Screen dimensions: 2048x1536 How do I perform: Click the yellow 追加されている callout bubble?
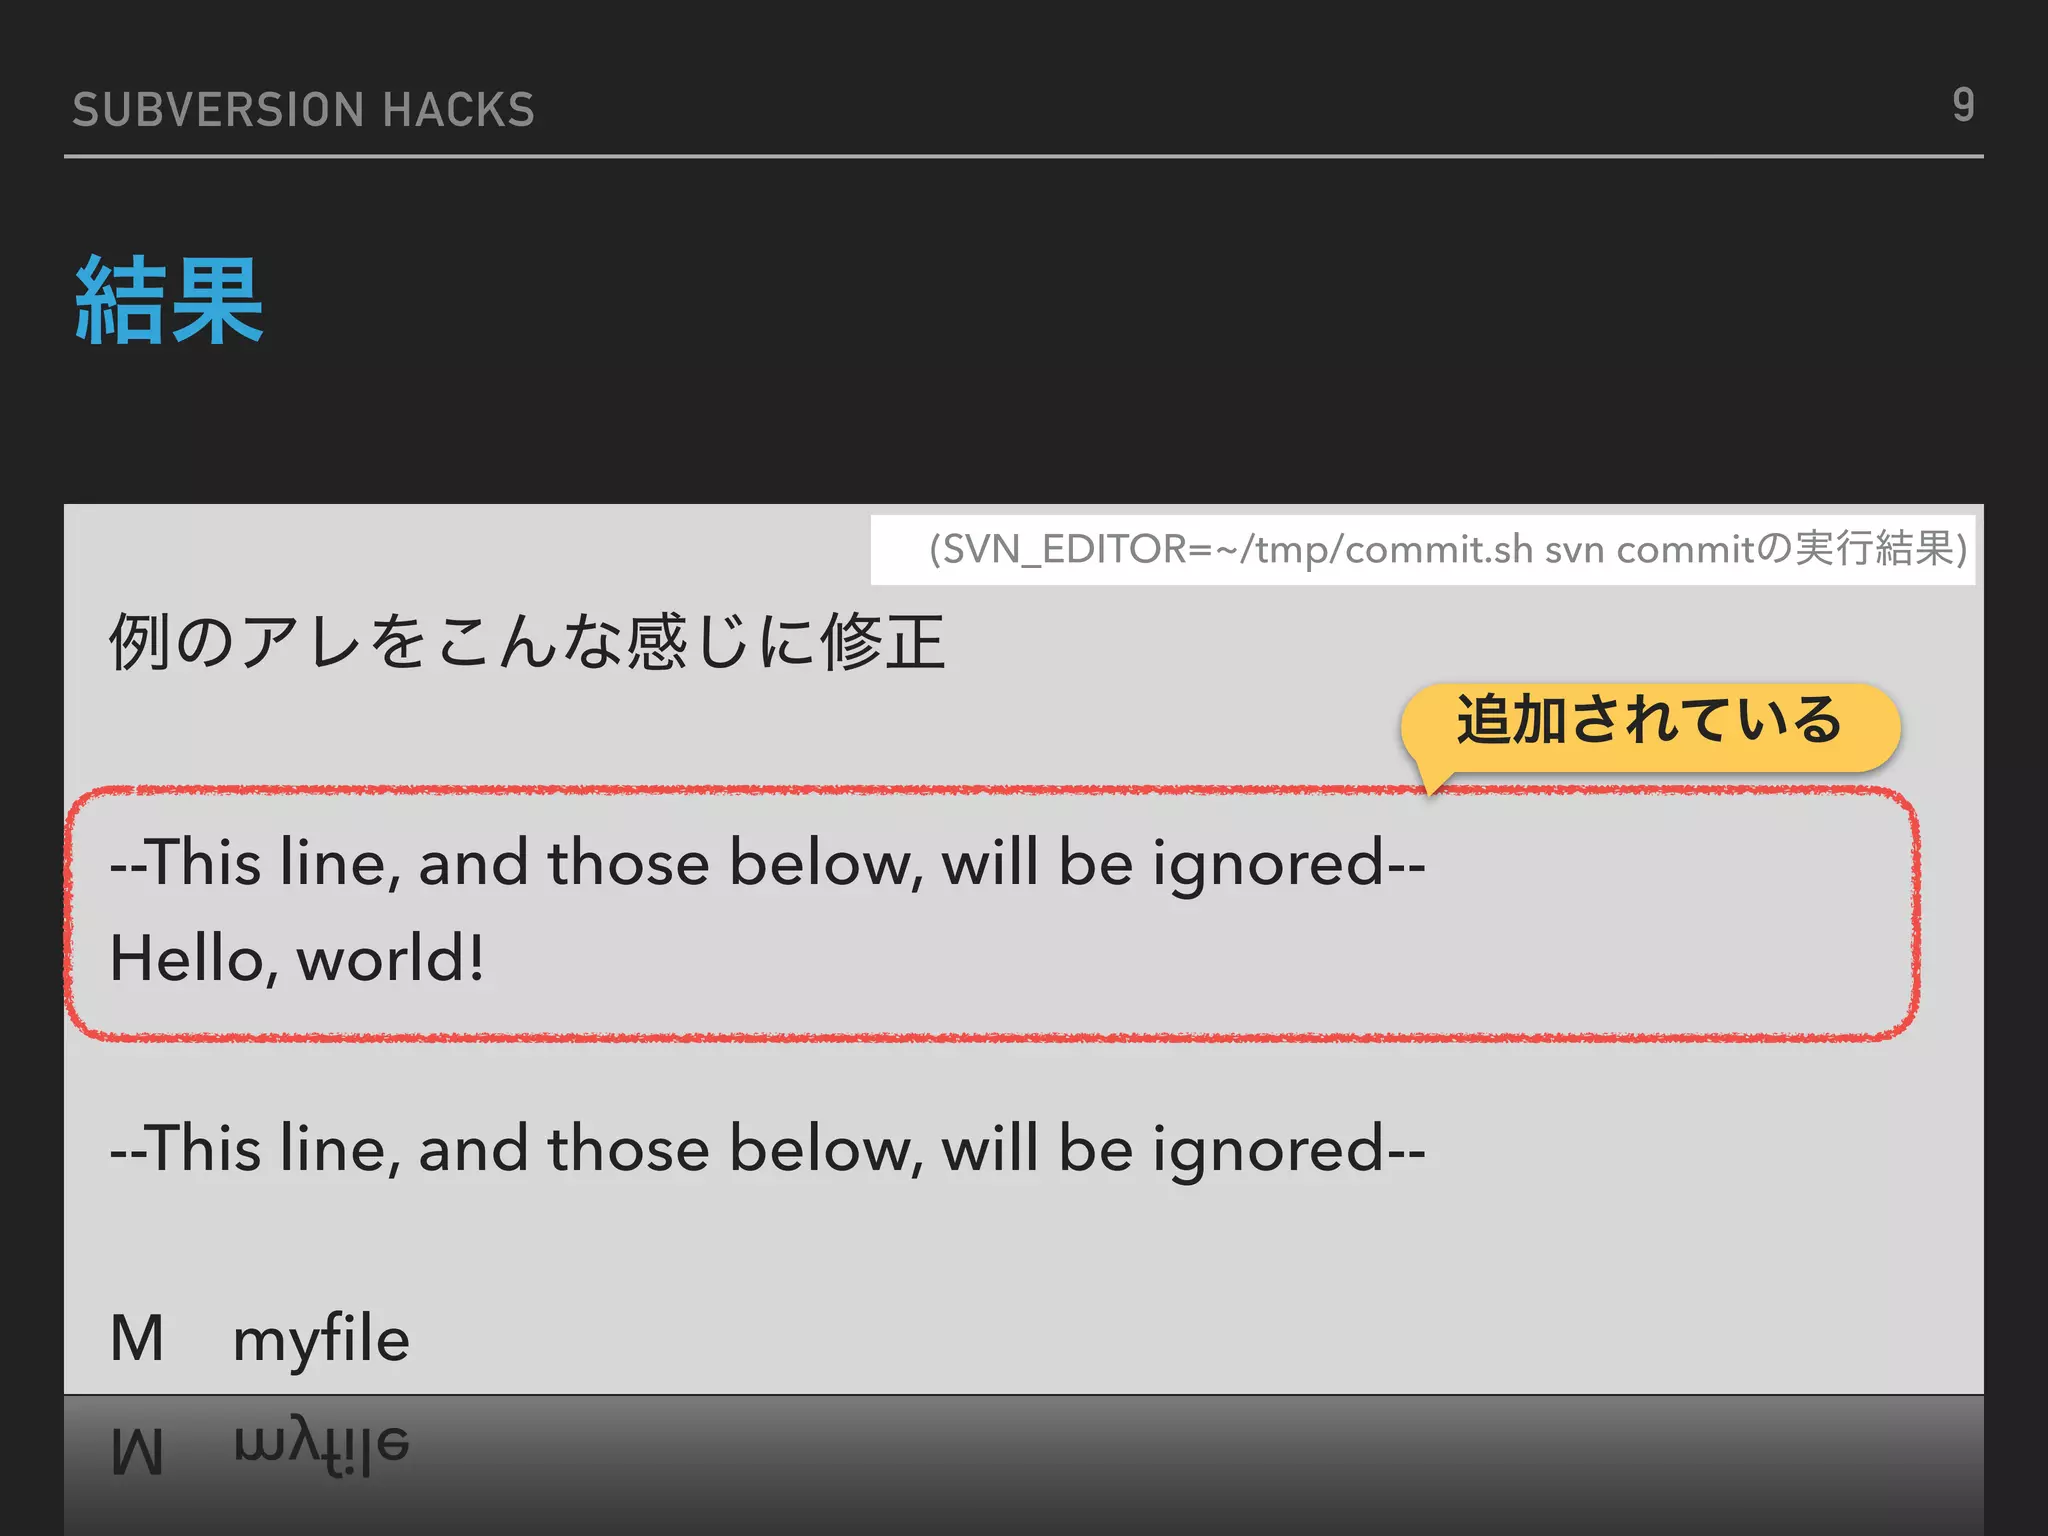tap(1649, 722)
